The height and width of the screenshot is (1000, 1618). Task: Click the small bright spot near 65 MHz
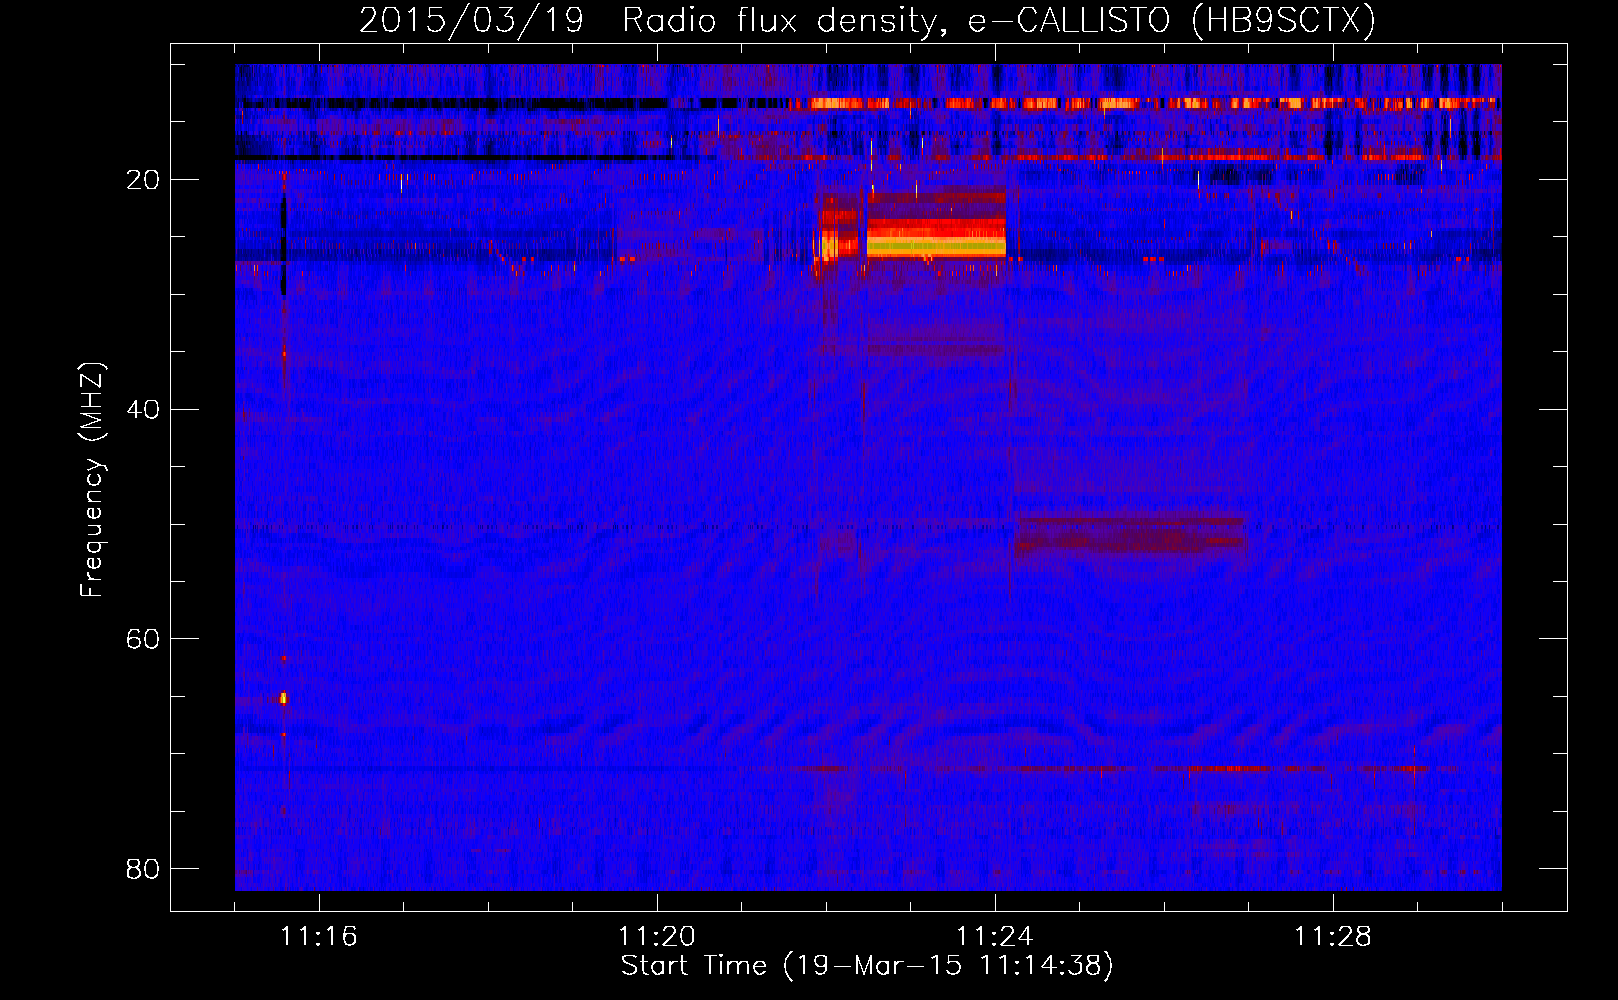[x=283, y=698]
